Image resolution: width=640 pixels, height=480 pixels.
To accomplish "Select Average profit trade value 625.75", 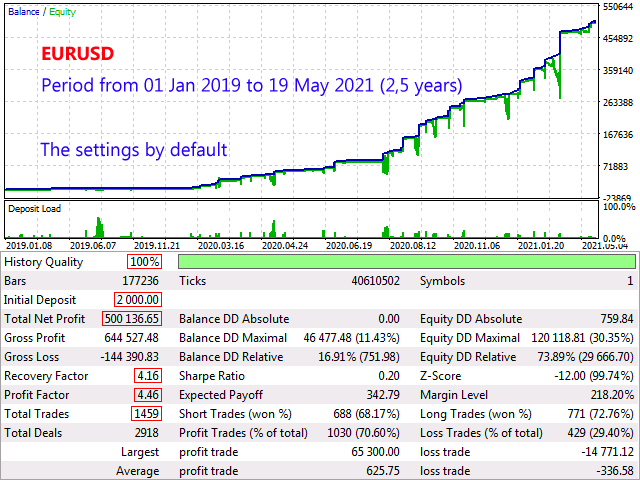I will [x=383, y=471].
